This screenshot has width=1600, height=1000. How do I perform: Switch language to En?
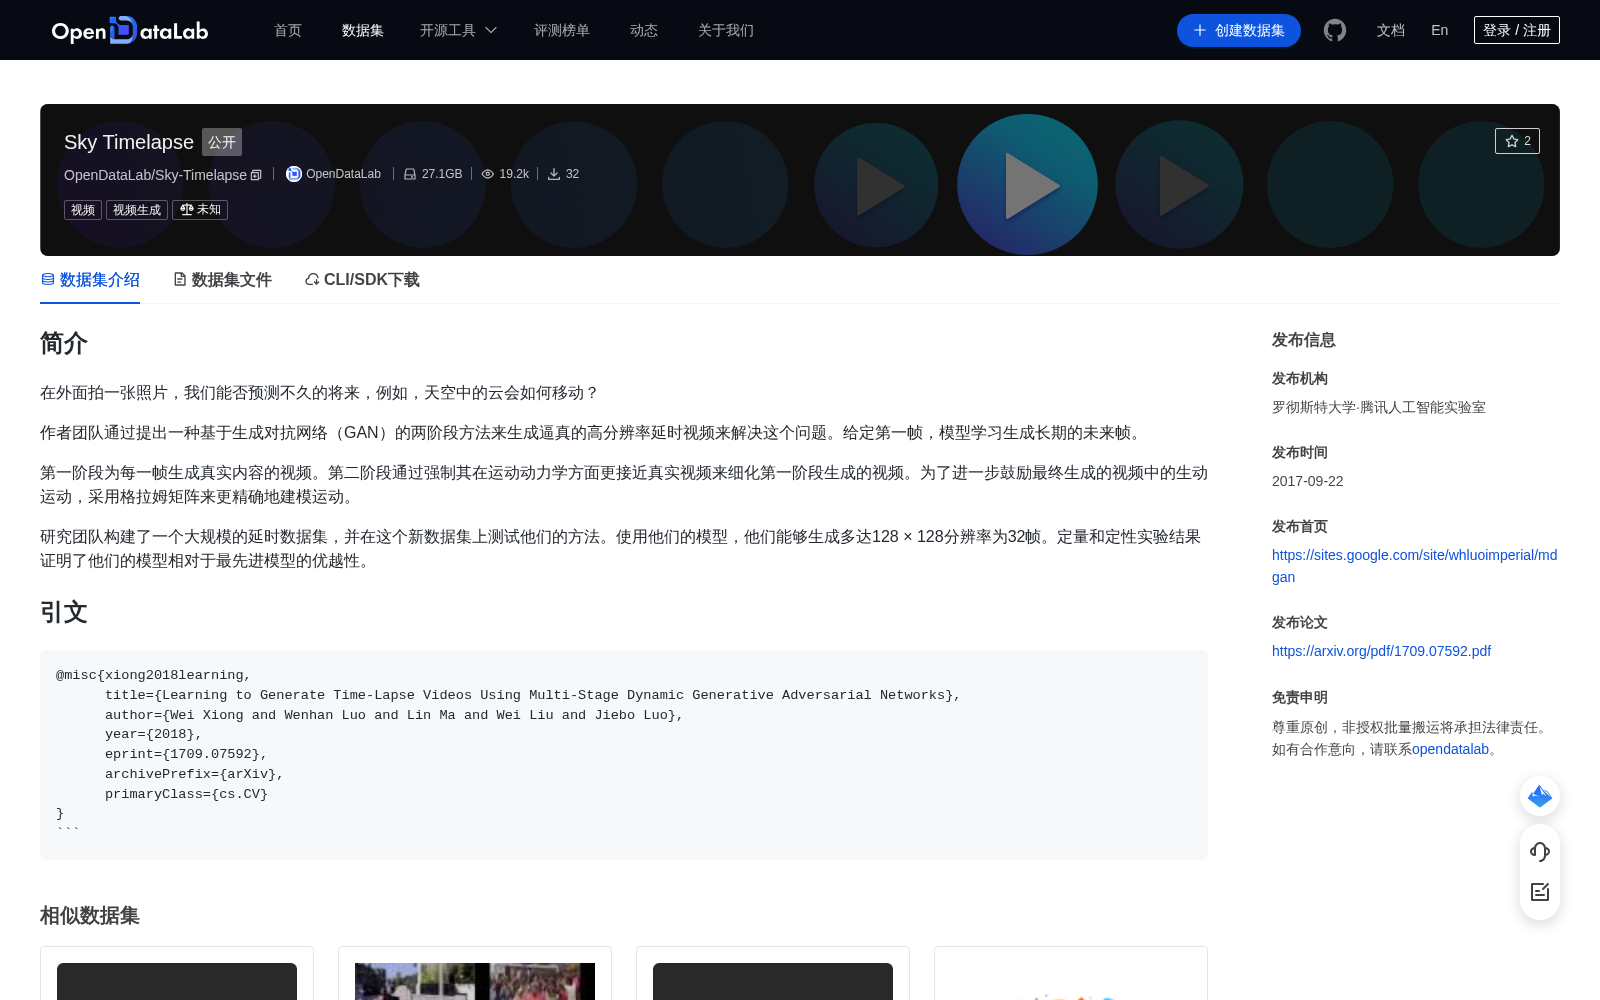pos(1440,30)
